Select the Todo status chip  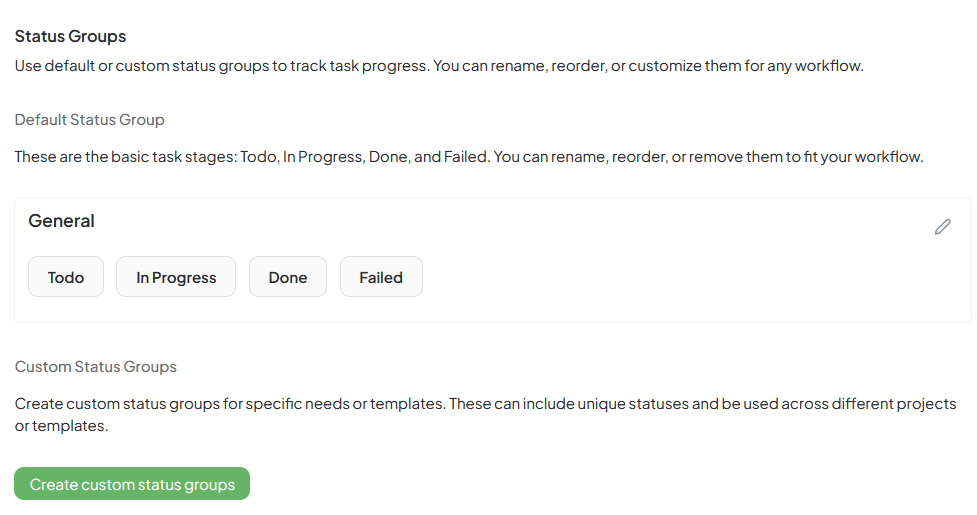coord(66,277)
